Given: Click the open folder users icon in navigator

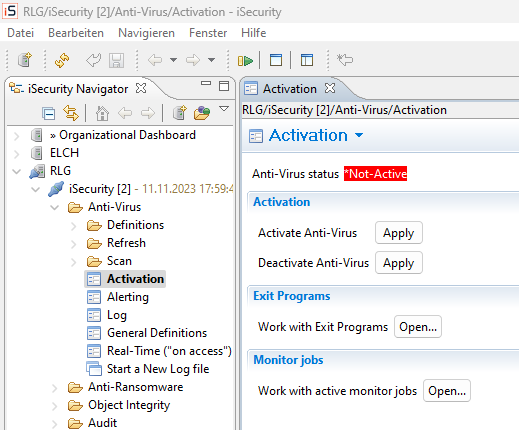Looking at the screenshot, I should (x=202, y=113).
